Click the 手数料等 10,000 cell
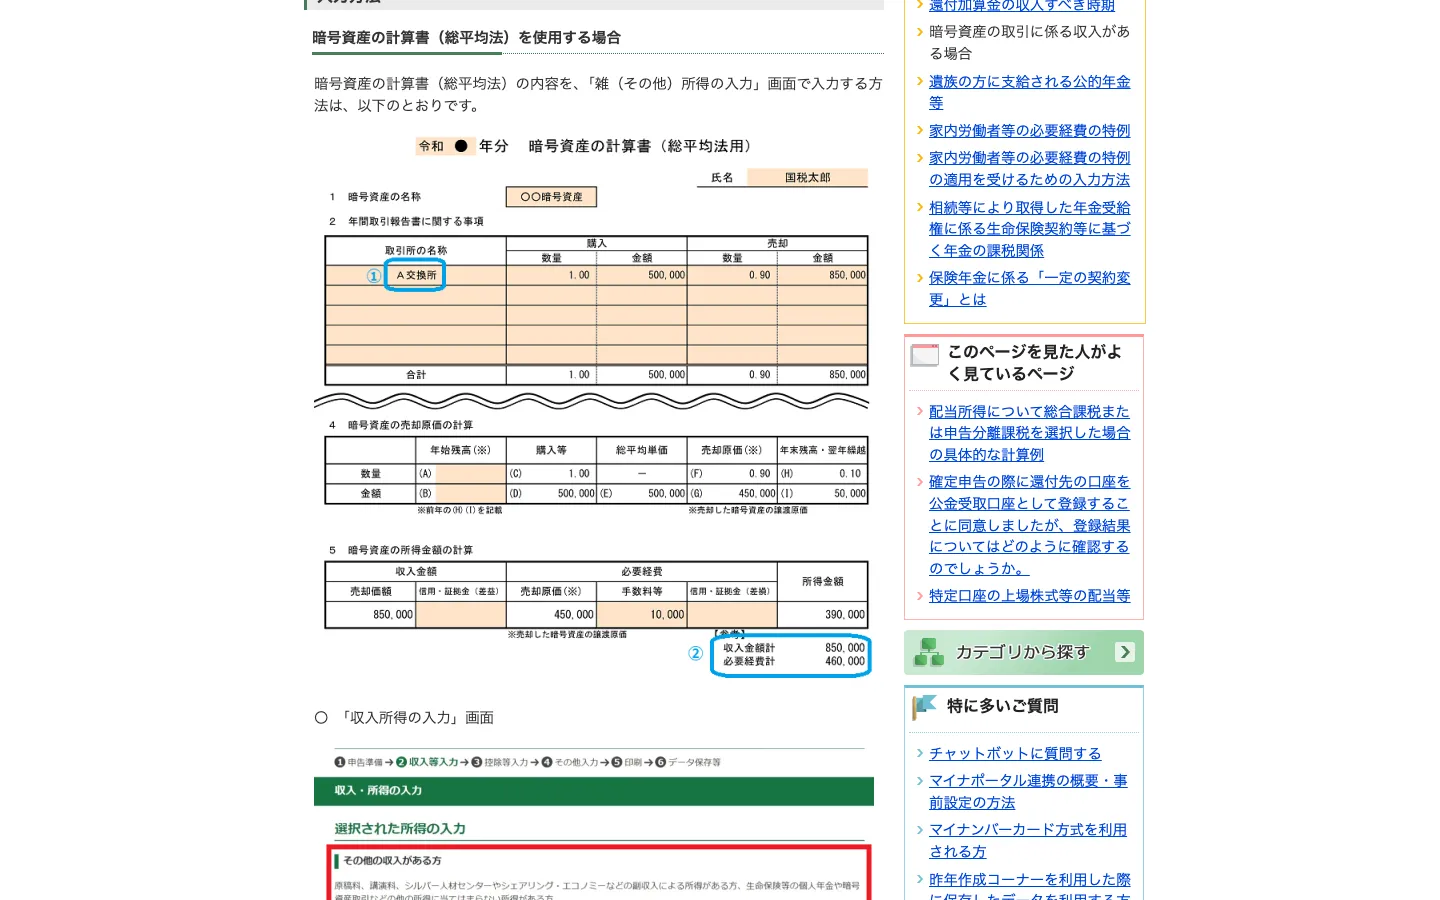This screenshot has height=900, width=1440. pos(642,615)
